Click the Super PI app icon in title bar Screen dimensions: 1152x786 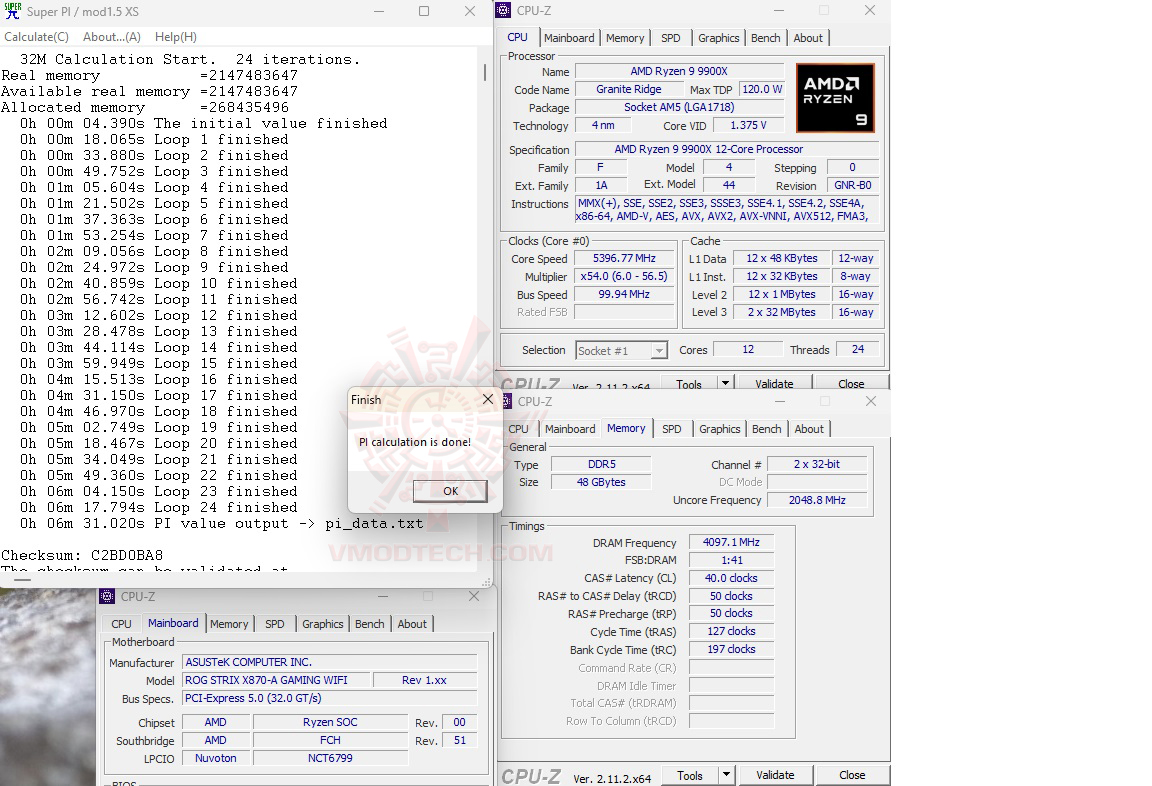point(12,11)
